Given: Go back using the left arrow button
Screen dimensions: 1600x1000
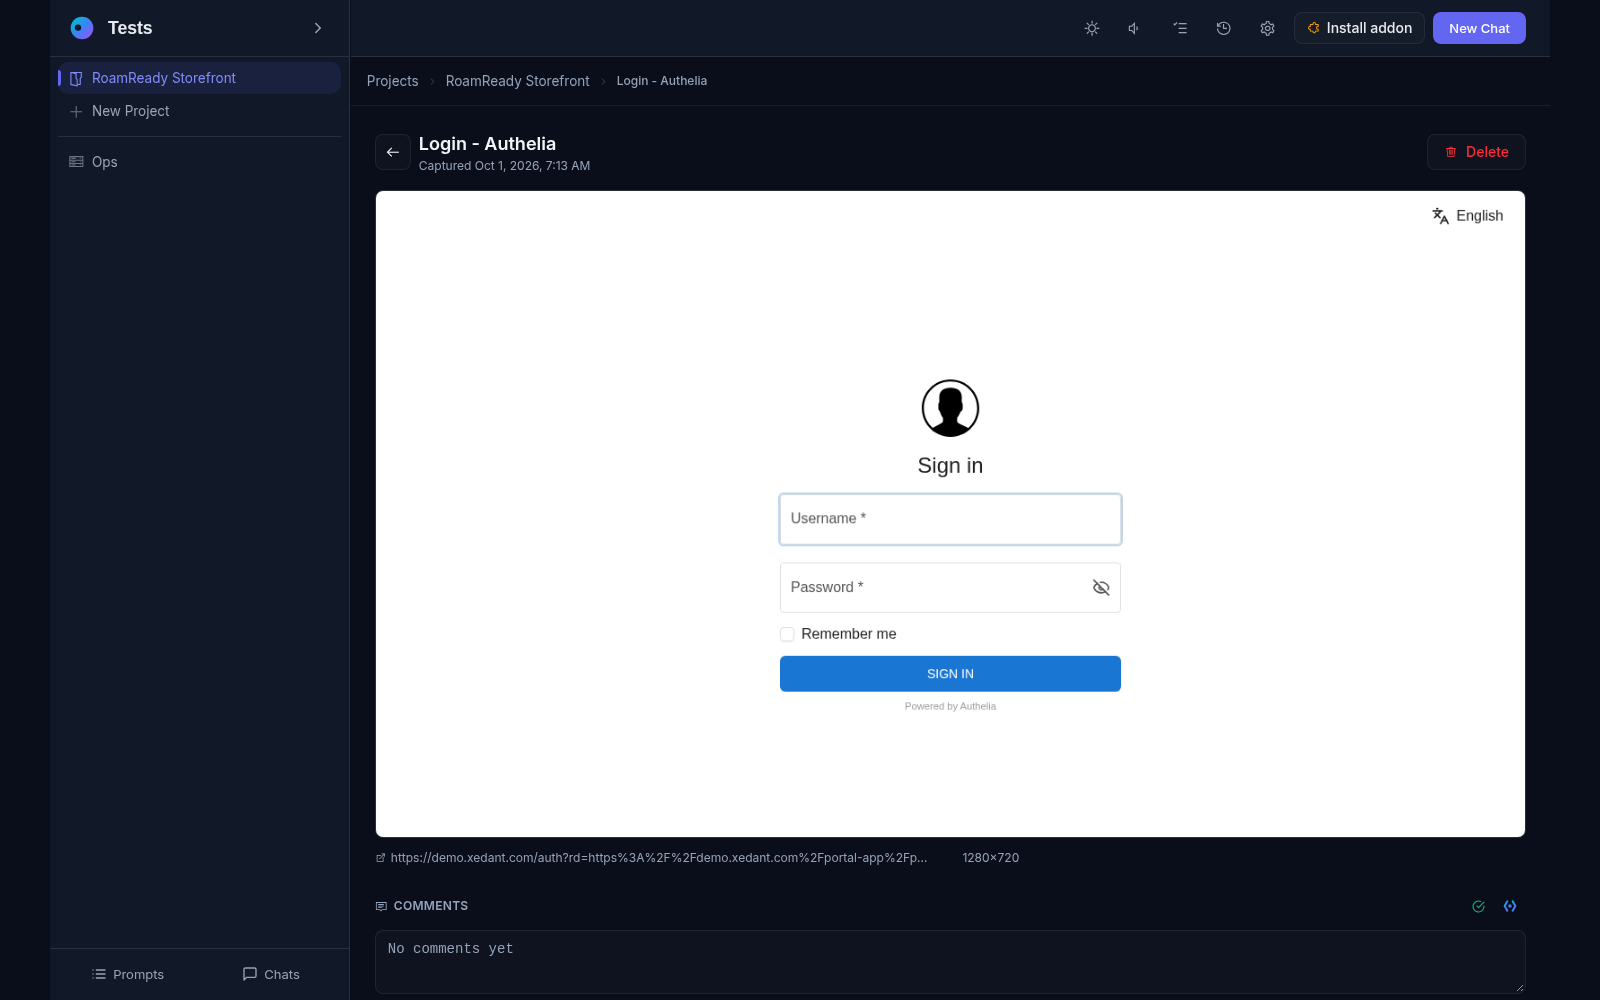Looking at the screenshot, I should pyautogui.click(x=393, y=152).
